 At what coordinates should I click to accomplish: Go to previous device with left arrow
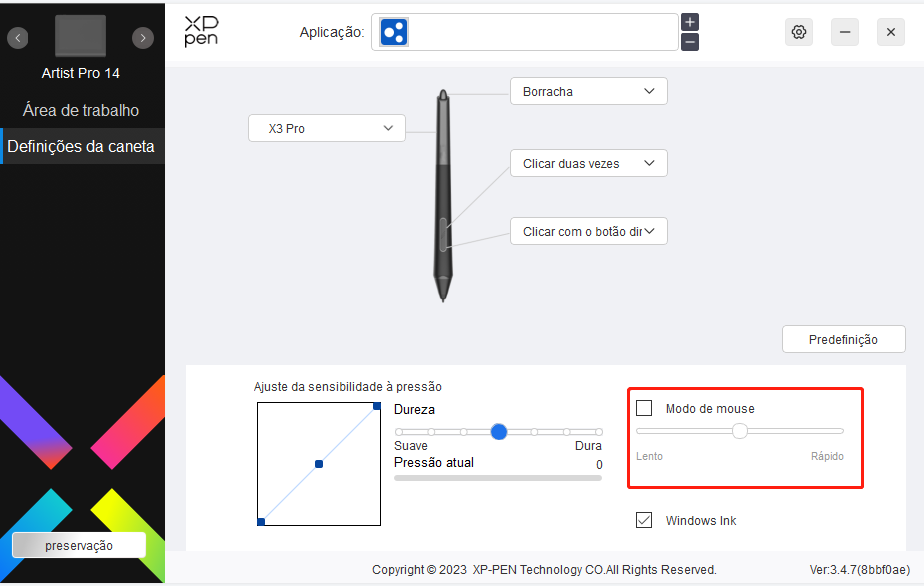pos(18,38)
